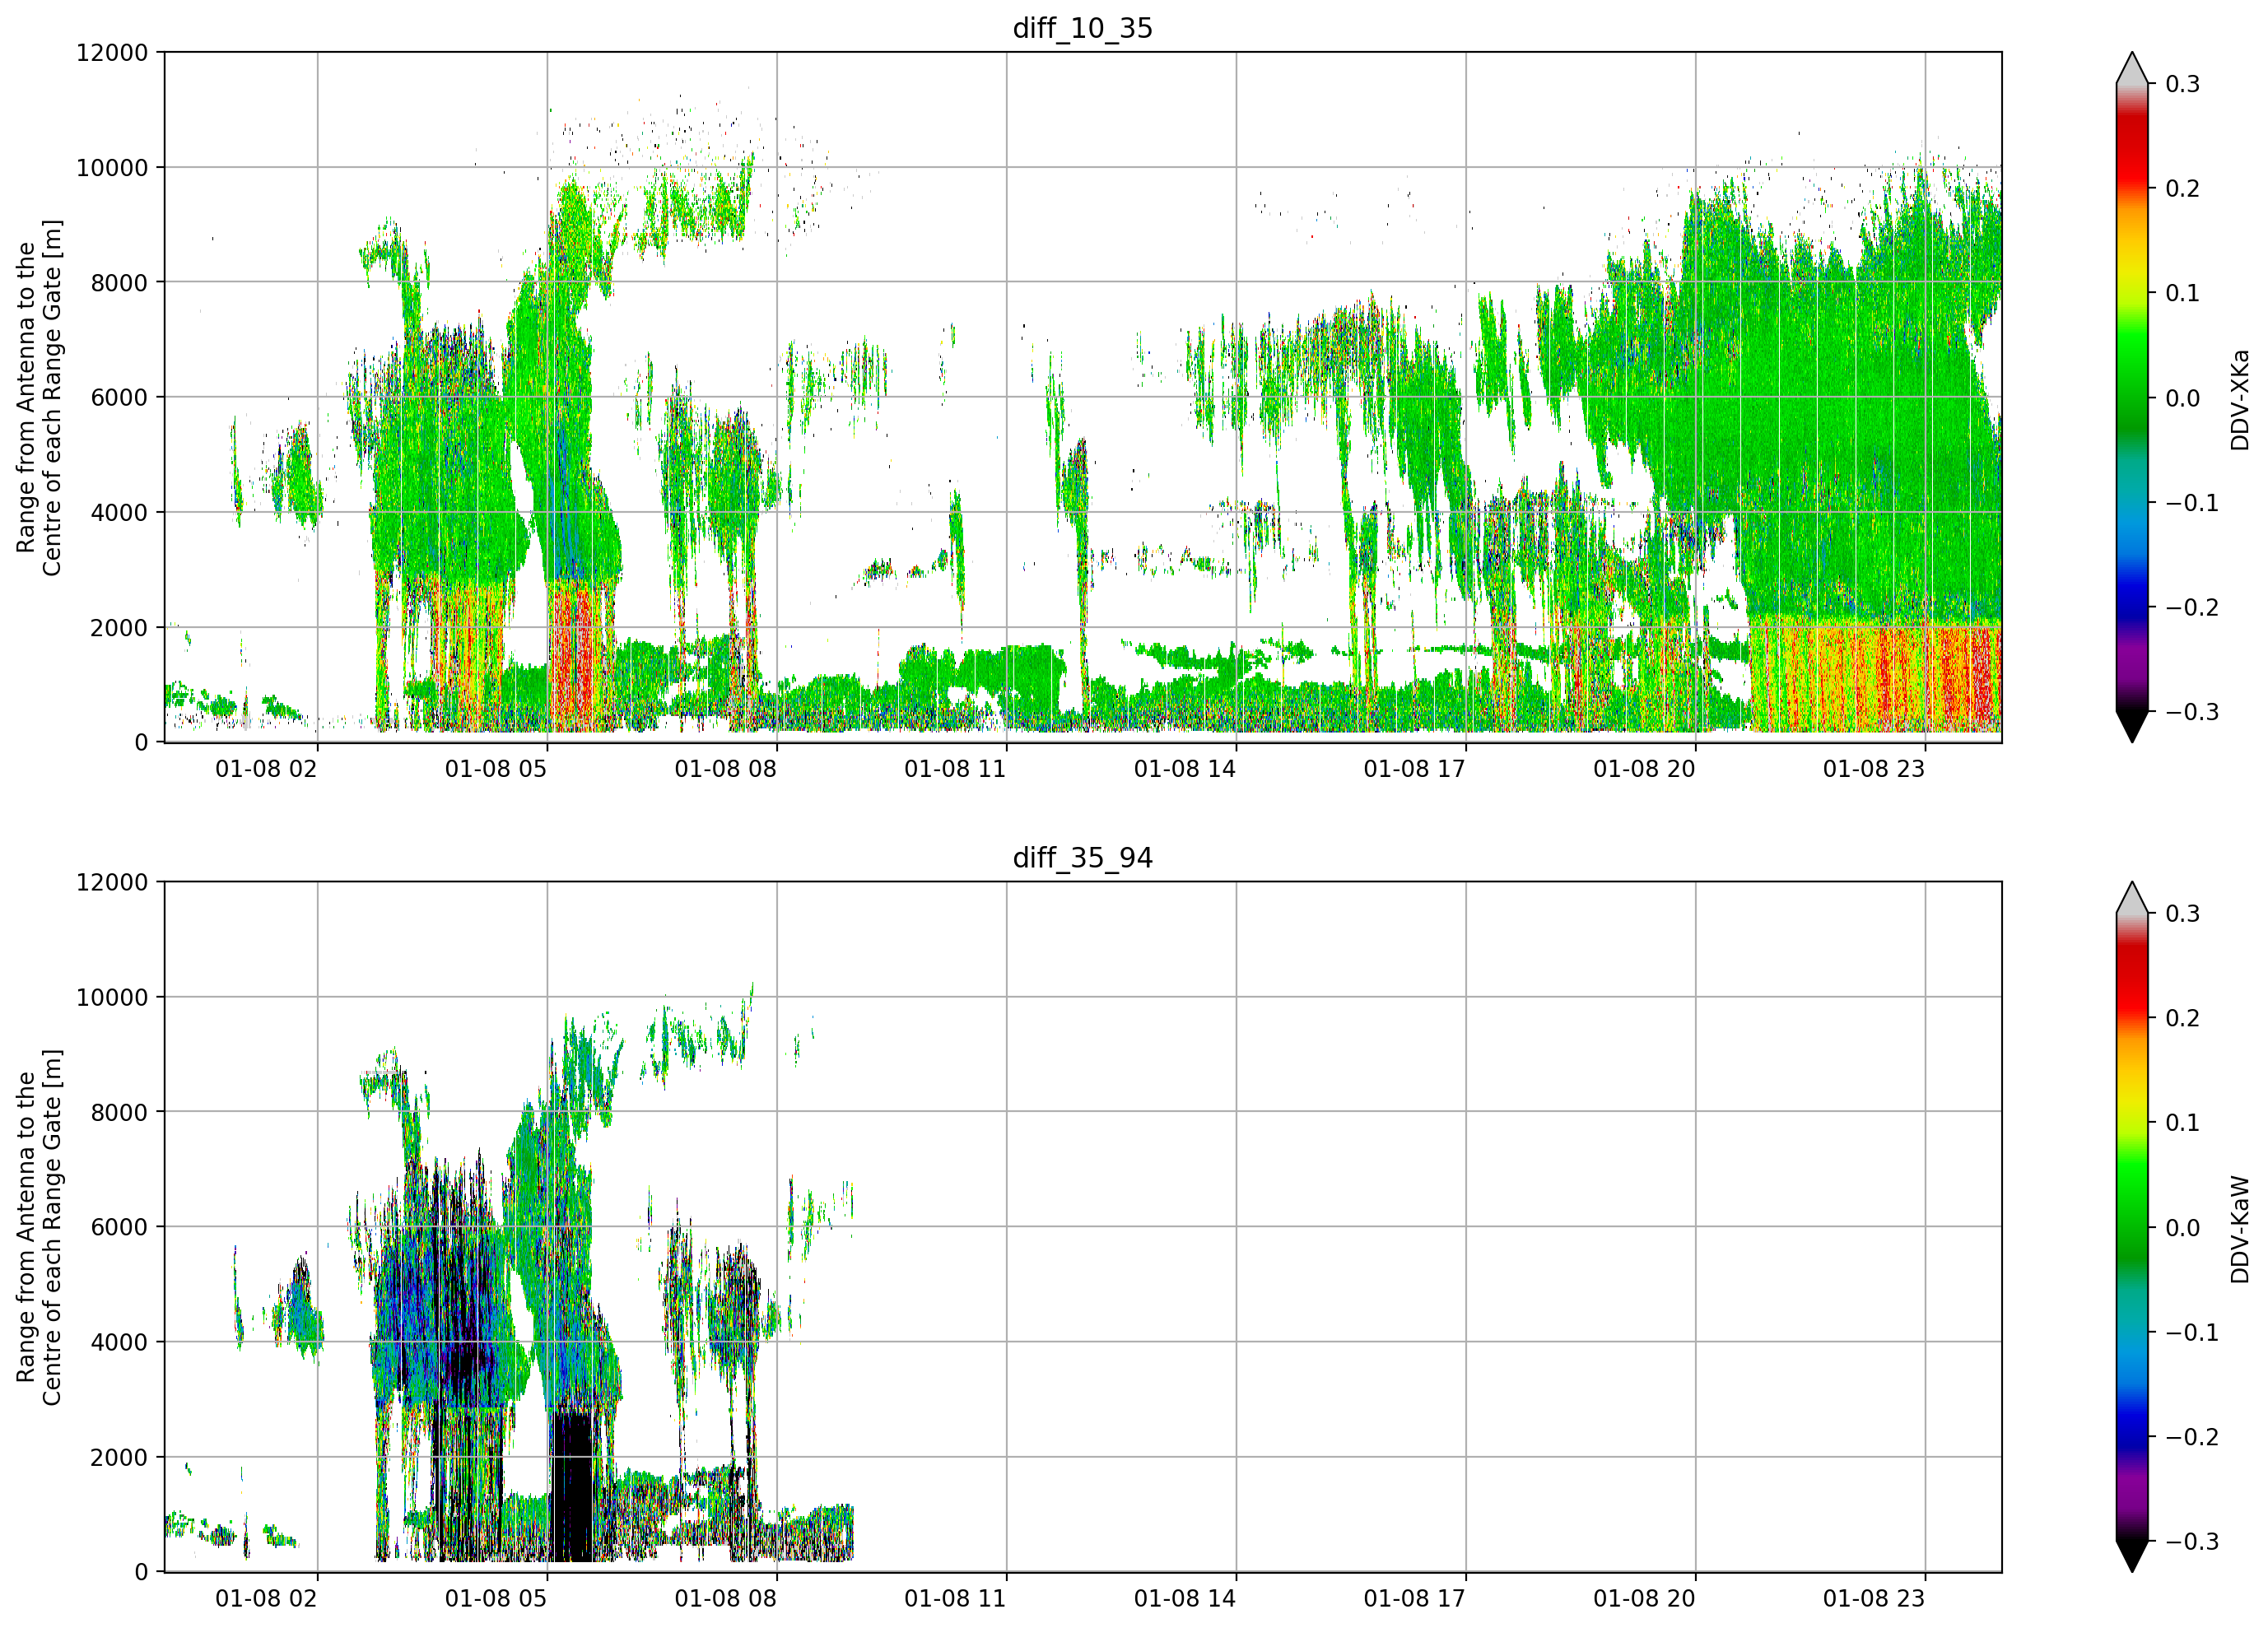Click the −0.2 tick on DDV-XKa colorbar
This screenshot has width=2268, height=1628.
[x=2191, y=607]
